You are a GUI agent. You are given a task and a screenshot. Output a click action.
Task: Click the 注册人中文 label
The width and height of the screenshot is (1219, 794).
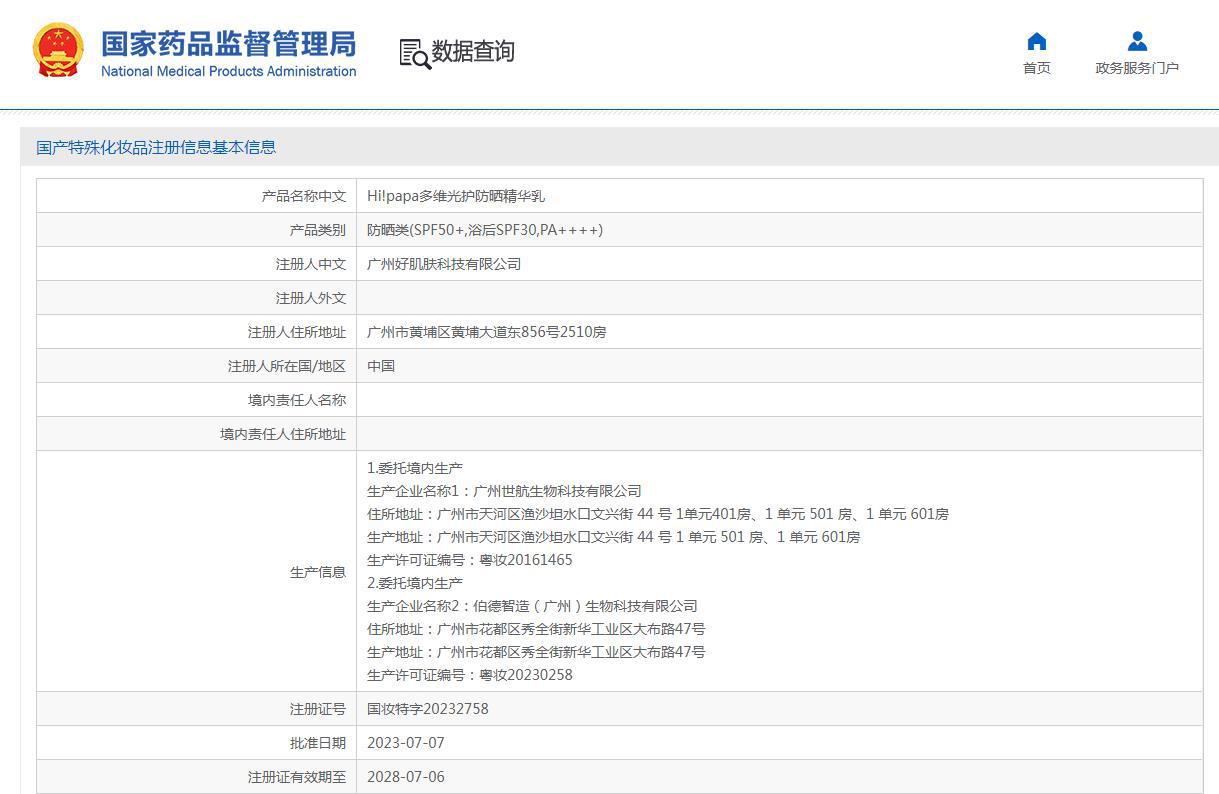pyautogui.click(x=311, y=264)
